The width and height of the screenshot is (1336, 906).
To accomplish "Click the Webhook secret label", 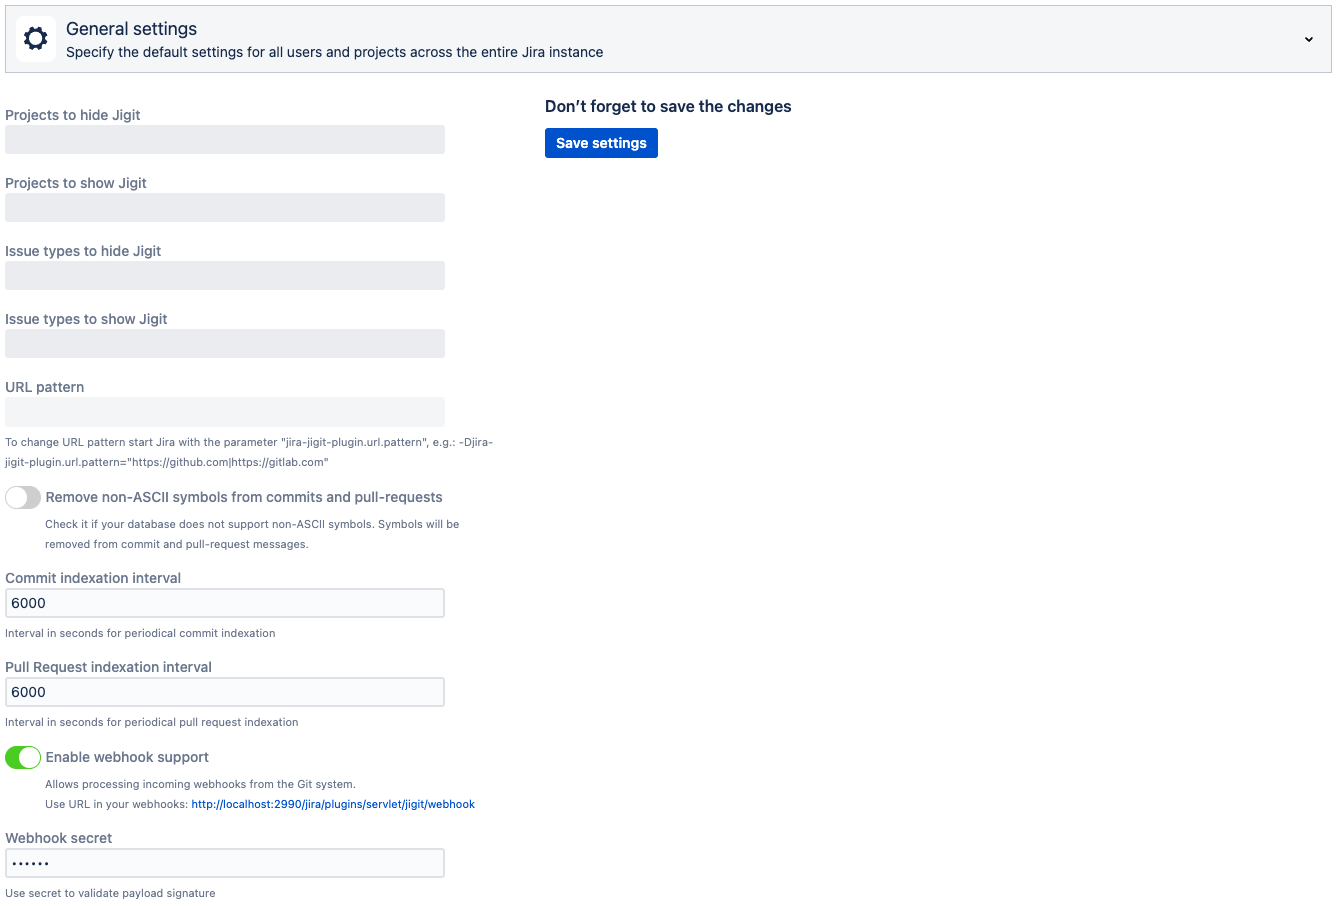I will tap(59, 838).
